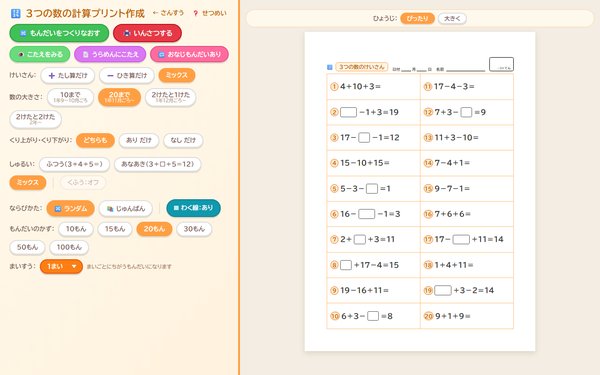Viewport: 600px width, 375px height.
Task: Click the app logo icon beside the title
Action: (x=15, y=14)
